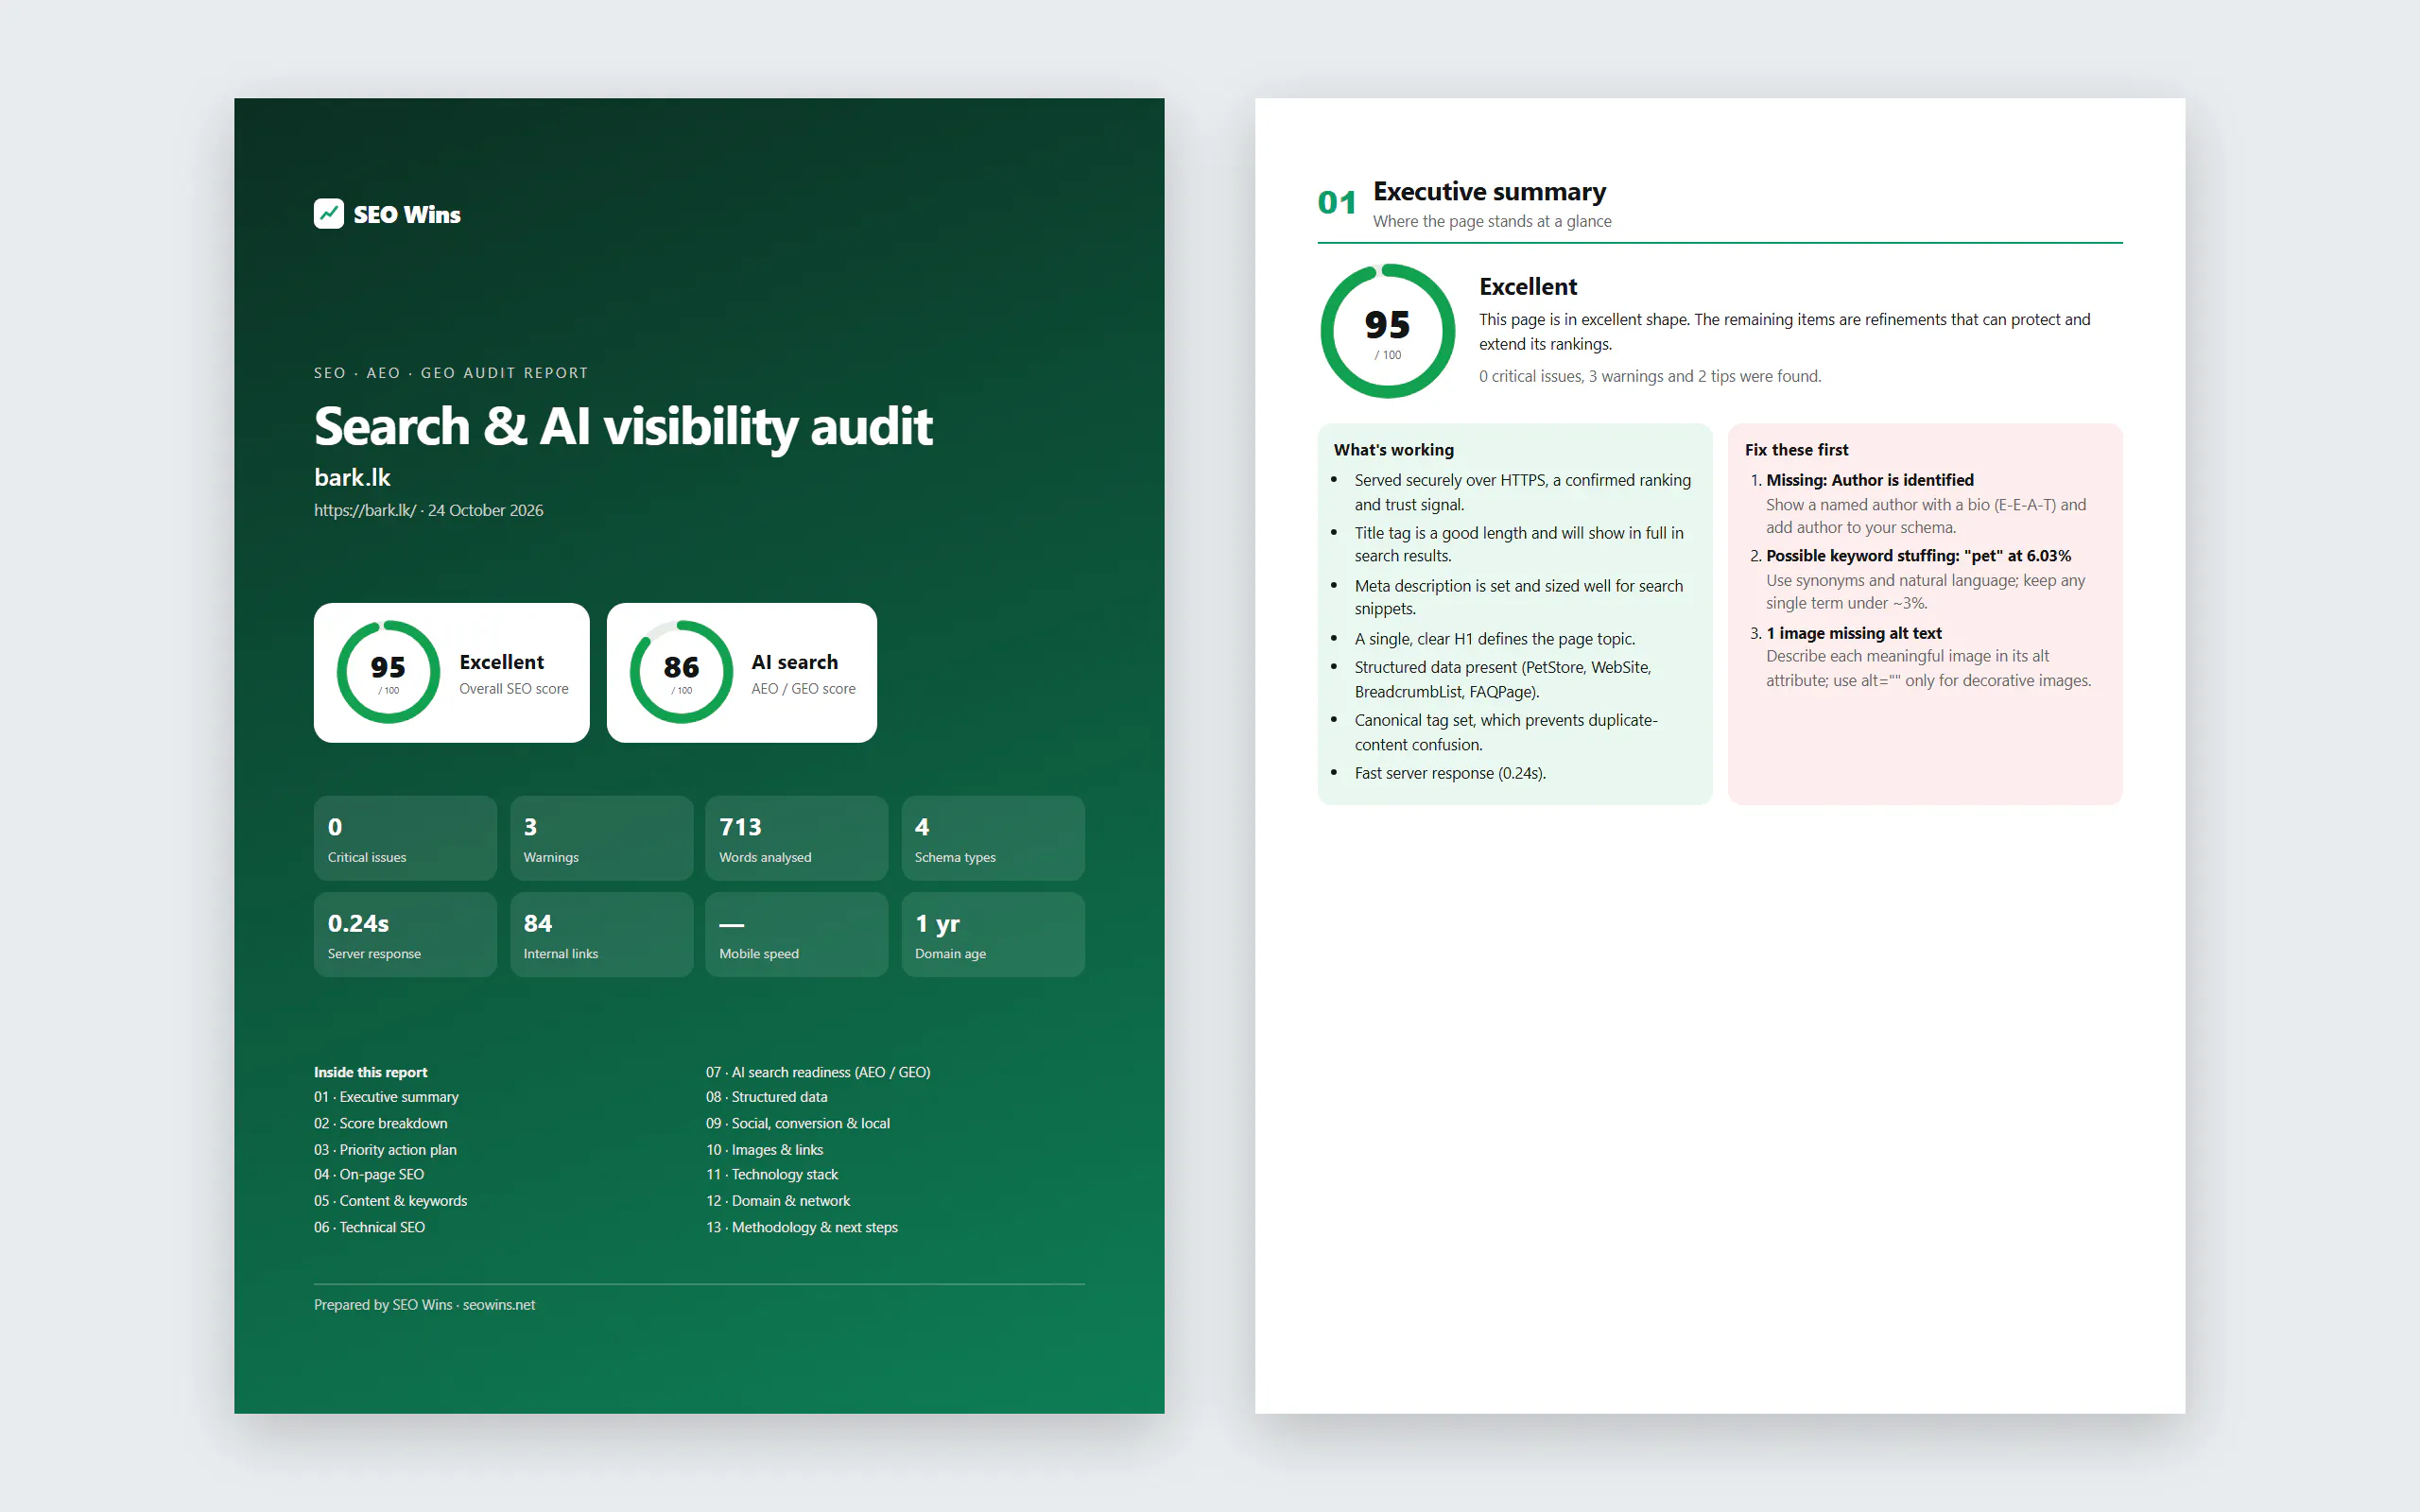The height and width of the screenshot is (1512, 2420).
Task: Open contents entry 12 Domain & network
Action: pos(778,1201)
